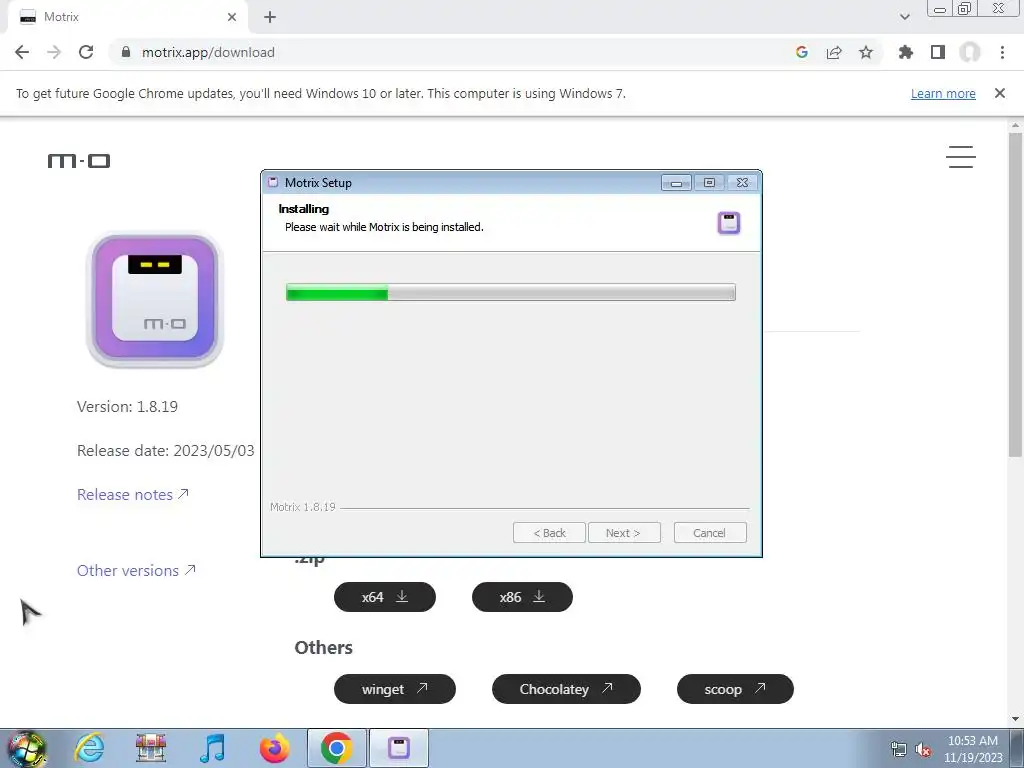Open the store-front icon on the taskbar
Screen dimensions: 1024x768
point(151,748)
